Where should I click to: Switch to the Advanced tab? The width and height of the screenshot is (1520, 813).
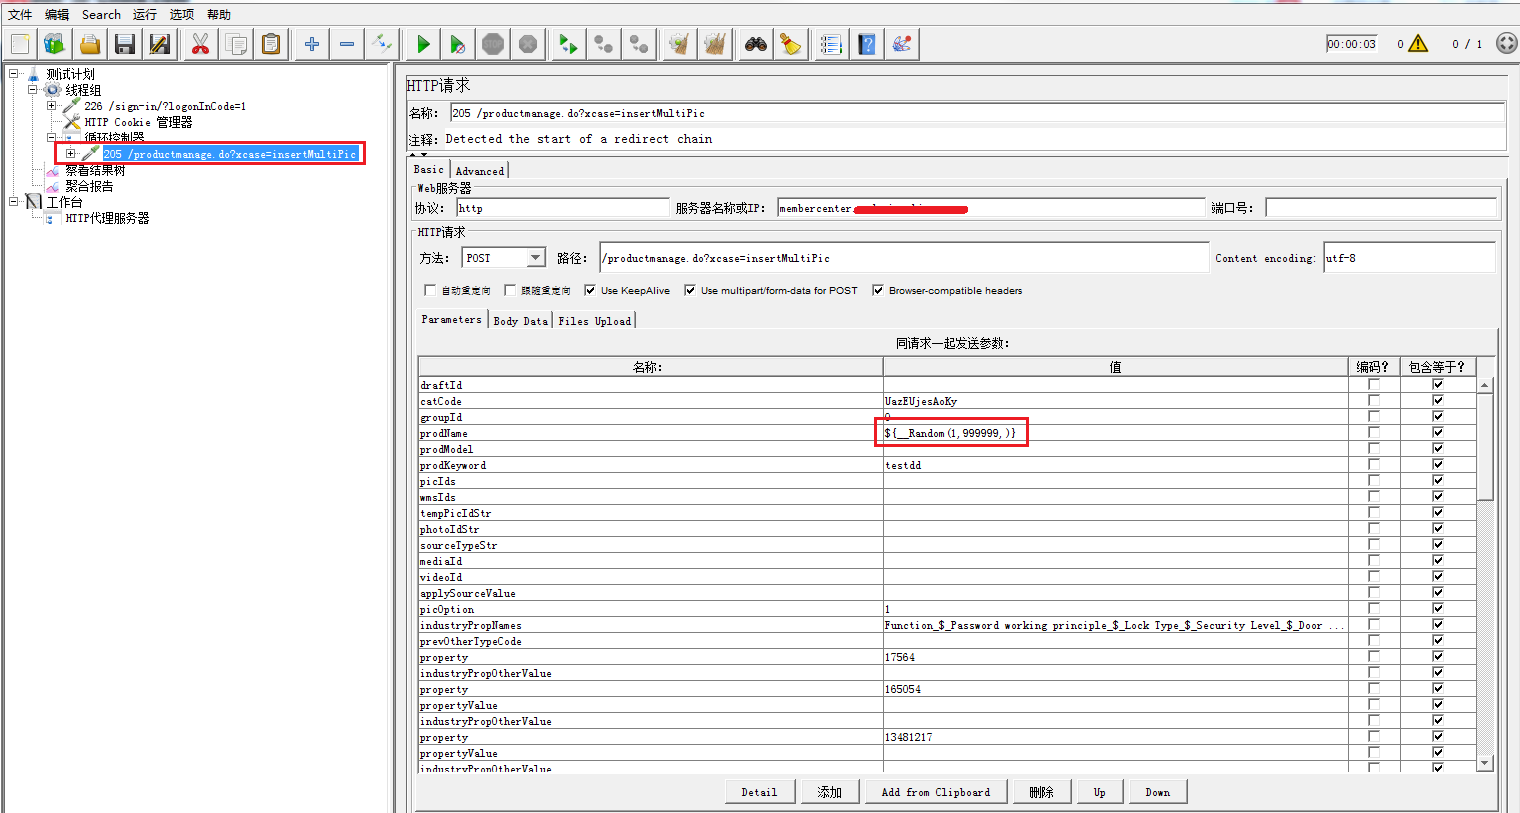[x=480, y=171]
